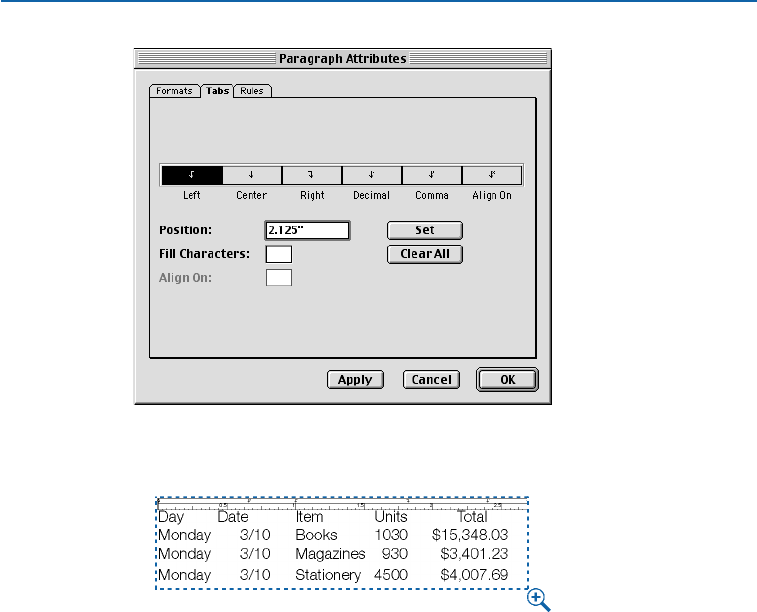Select the Decimal tab alignment icon
Screen dimensions: 757x612
click(372, 175)
